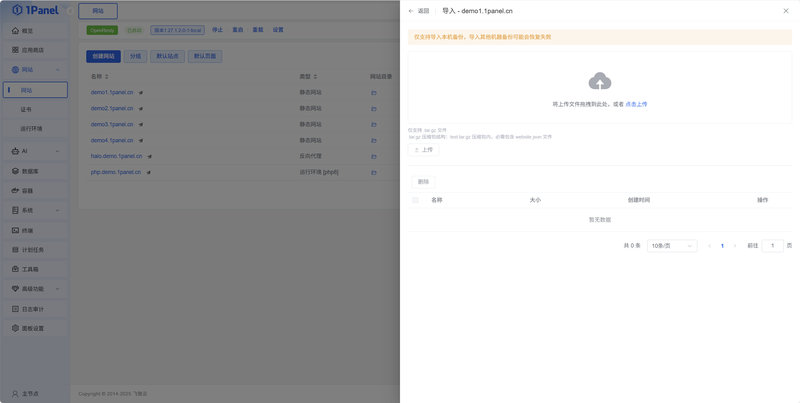Viewport: 800px width, 403px height.
Task: Select the 网站 tab at page top
Action: coord(98,11)
